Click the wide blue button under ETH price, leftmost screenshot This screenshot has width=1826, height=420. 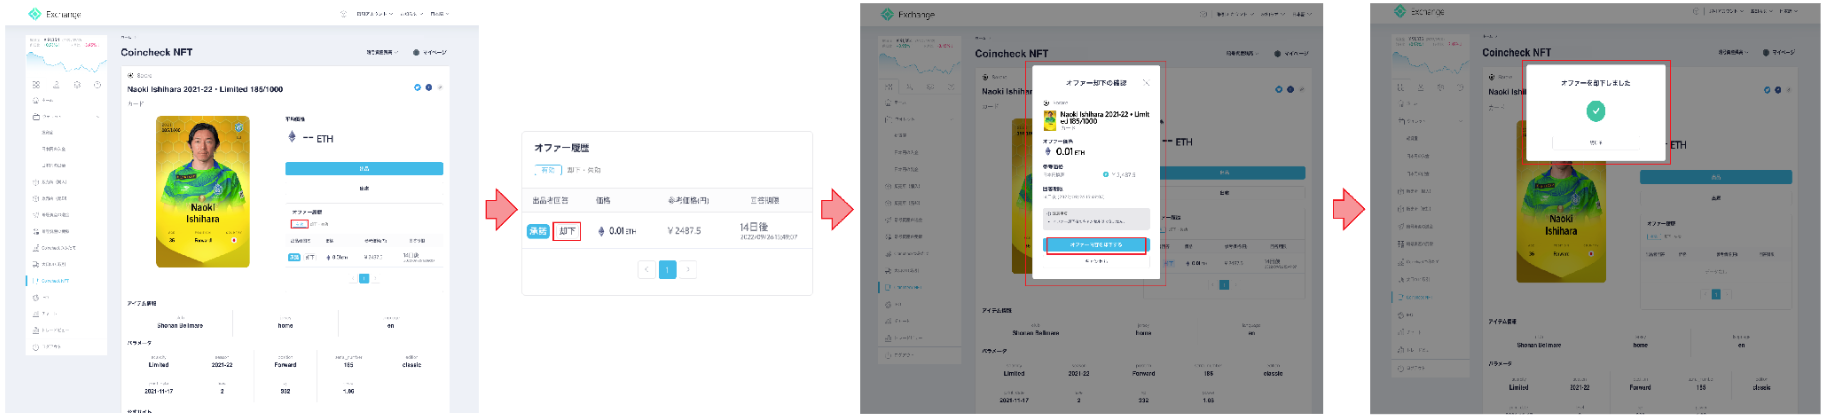tap(364, 169)
